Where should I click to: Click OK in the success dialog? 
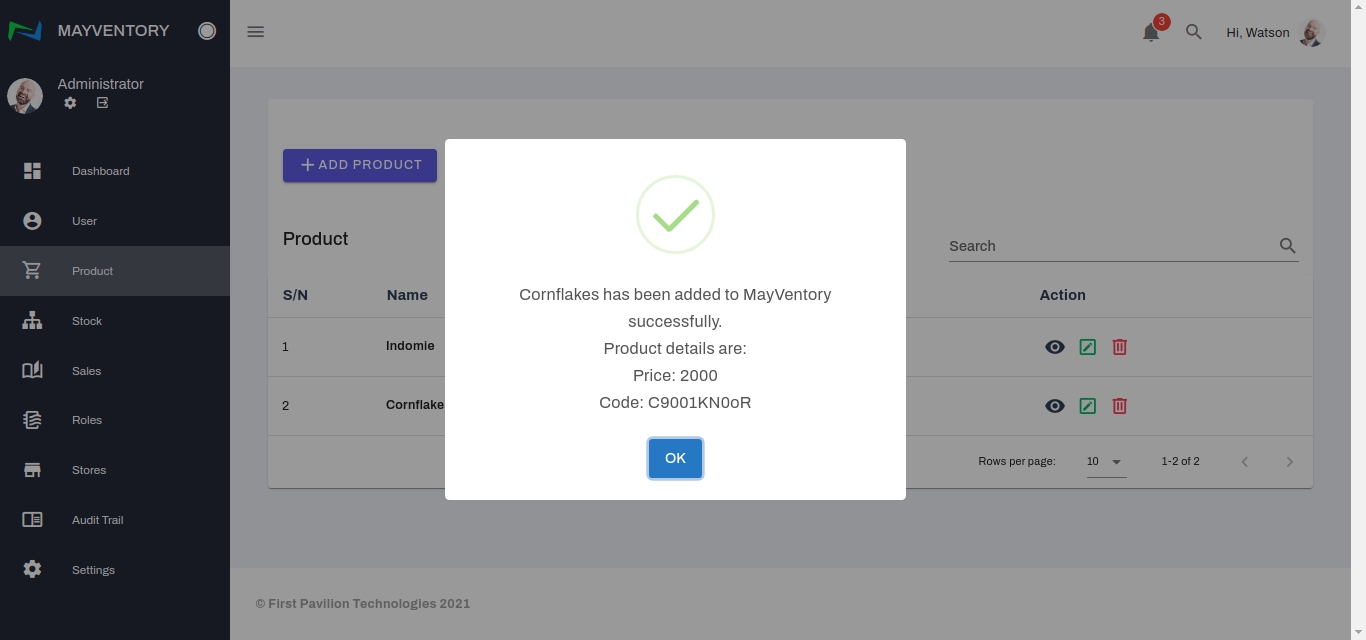[x=675, y=458]
